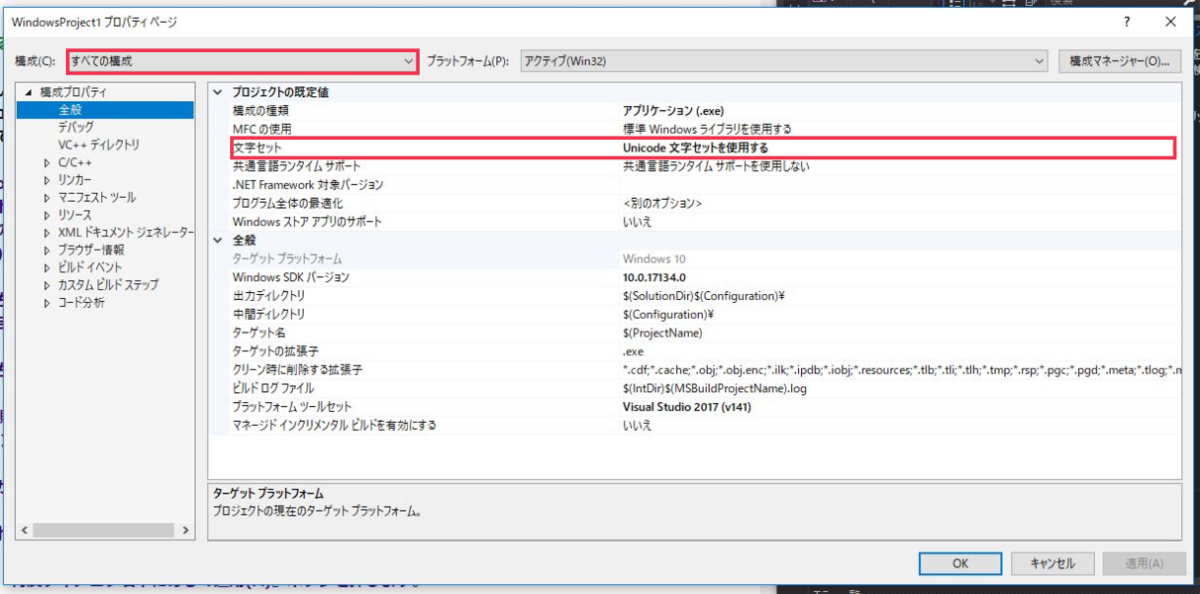Expand the カスタム ビルド ステップ node

[x=46, y=285]
